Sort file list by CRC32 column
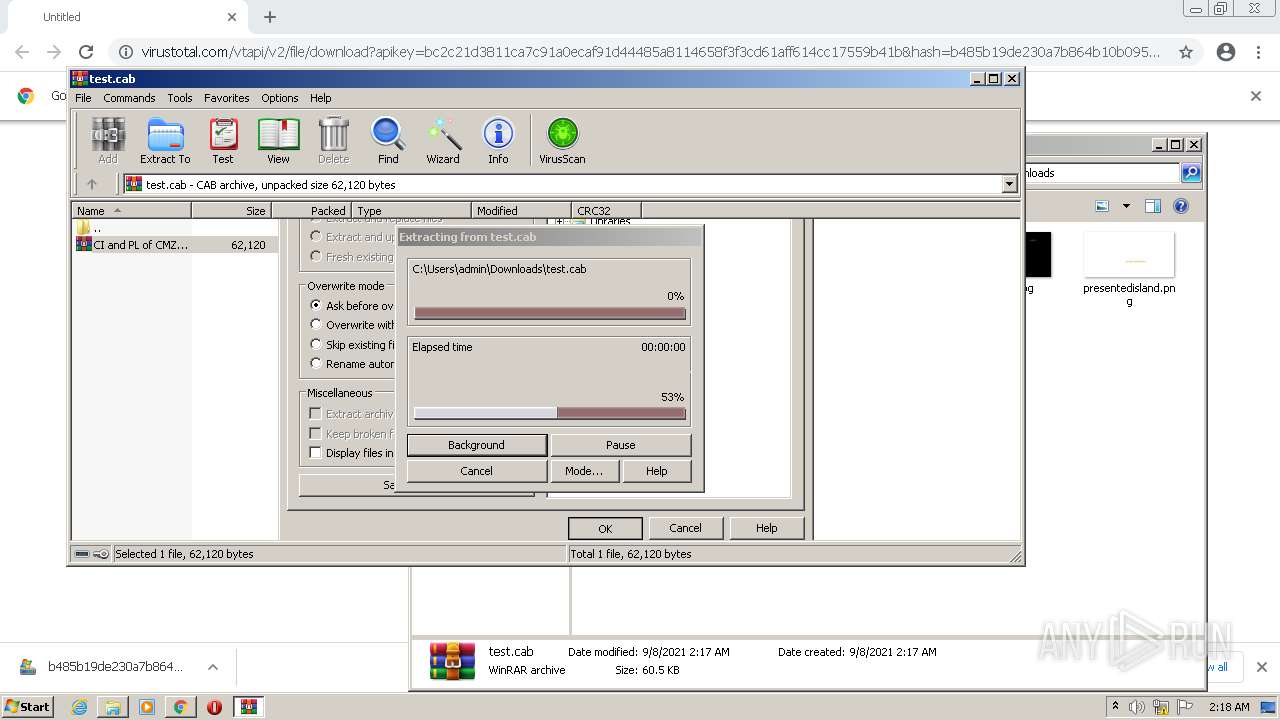Screen dimensions: 1280x720 (606, 211)
